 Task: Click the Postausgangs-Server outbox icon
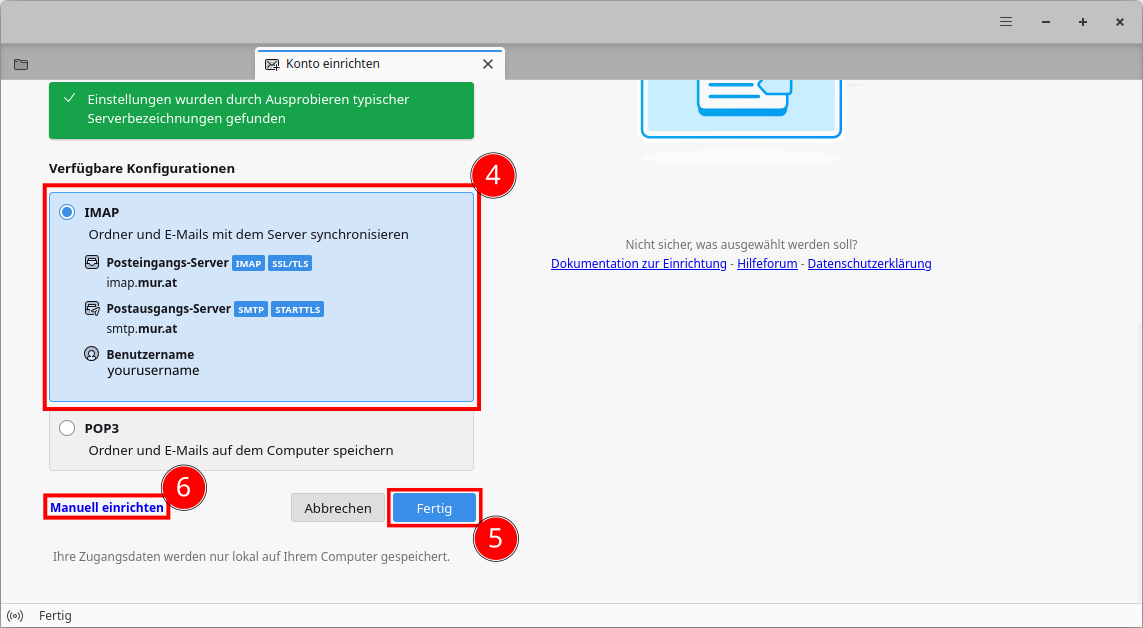click(93, 309)
